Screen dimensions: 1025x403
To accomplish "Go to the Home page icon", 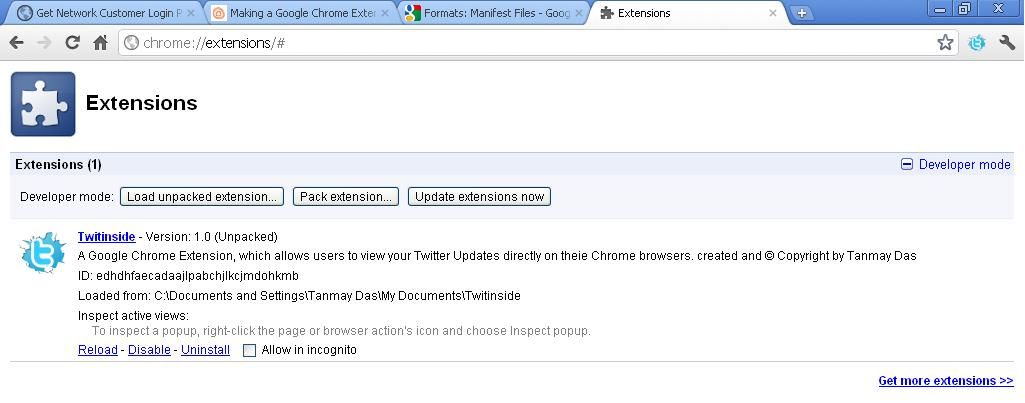I will [100, 43].
